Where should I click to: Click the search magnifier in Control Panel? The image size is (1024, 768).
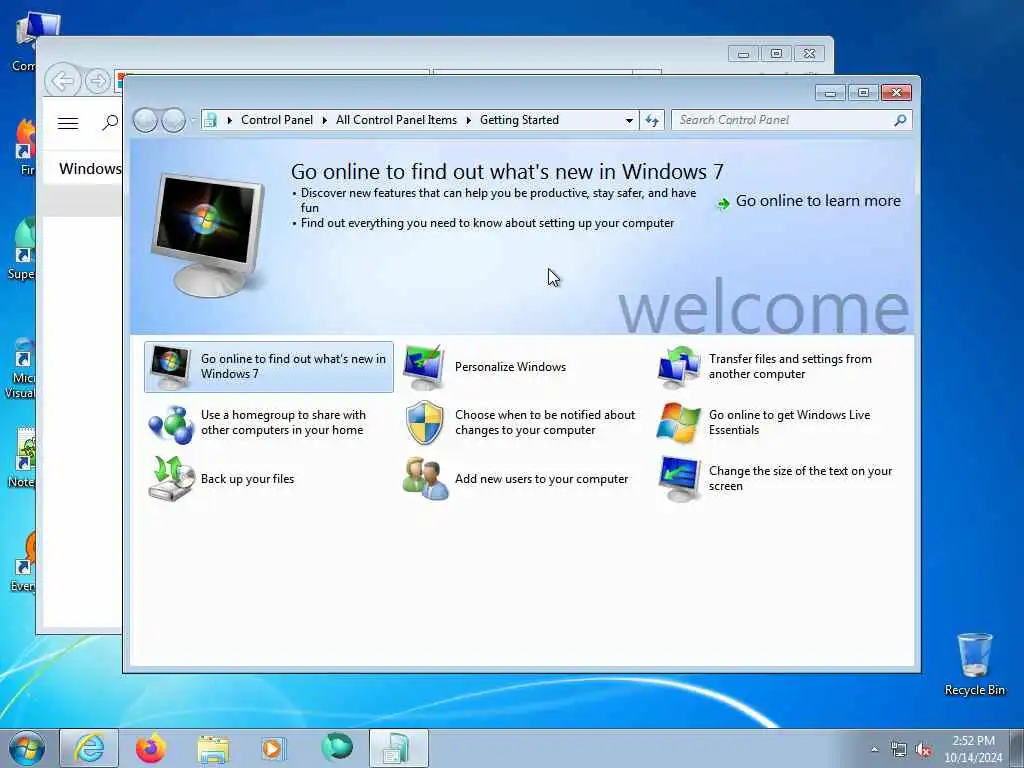tap(900, 120)
